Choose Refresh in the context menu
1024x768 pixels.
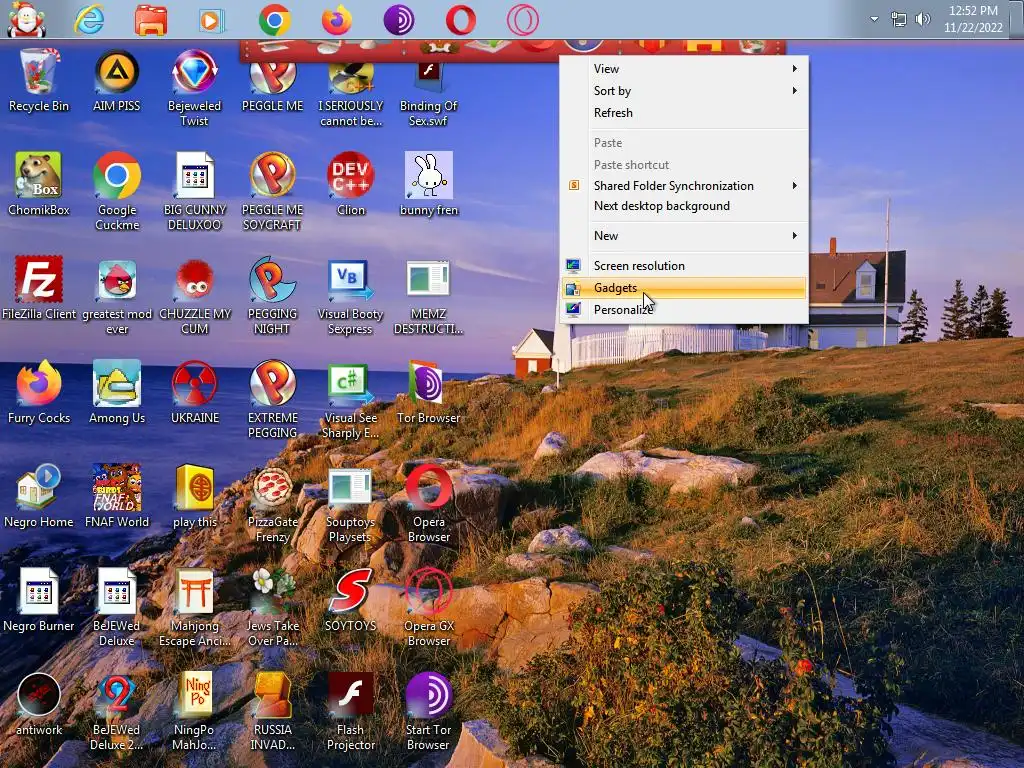(x=684, y=112)
